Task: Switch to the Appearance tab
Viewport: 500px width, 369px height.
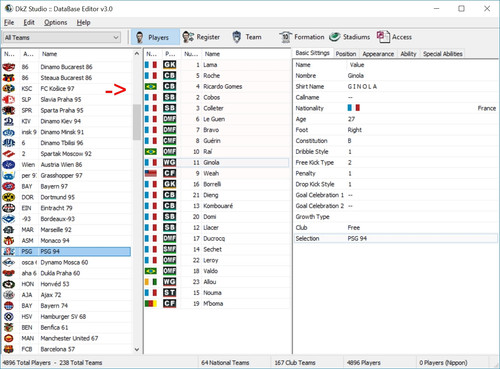Action: pyautogui.click(x=378, y=54)
